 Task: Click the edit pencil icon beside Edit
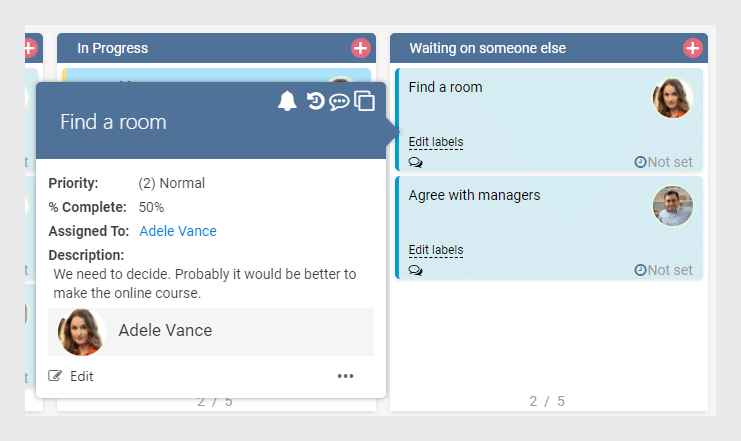[55, 376]
